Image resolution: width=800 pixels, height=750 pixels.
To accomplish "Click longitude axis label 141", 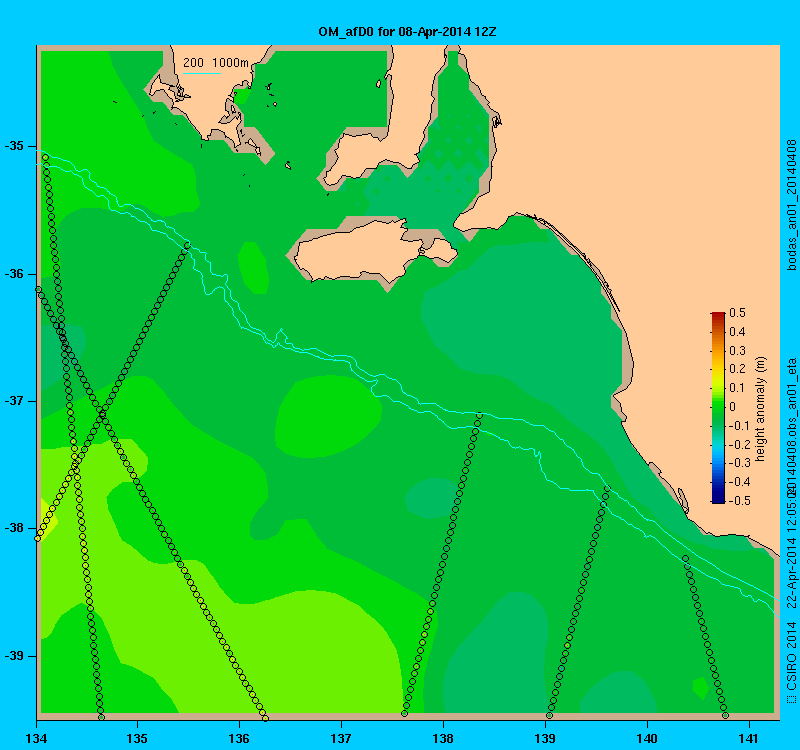I will coord(749,738).
